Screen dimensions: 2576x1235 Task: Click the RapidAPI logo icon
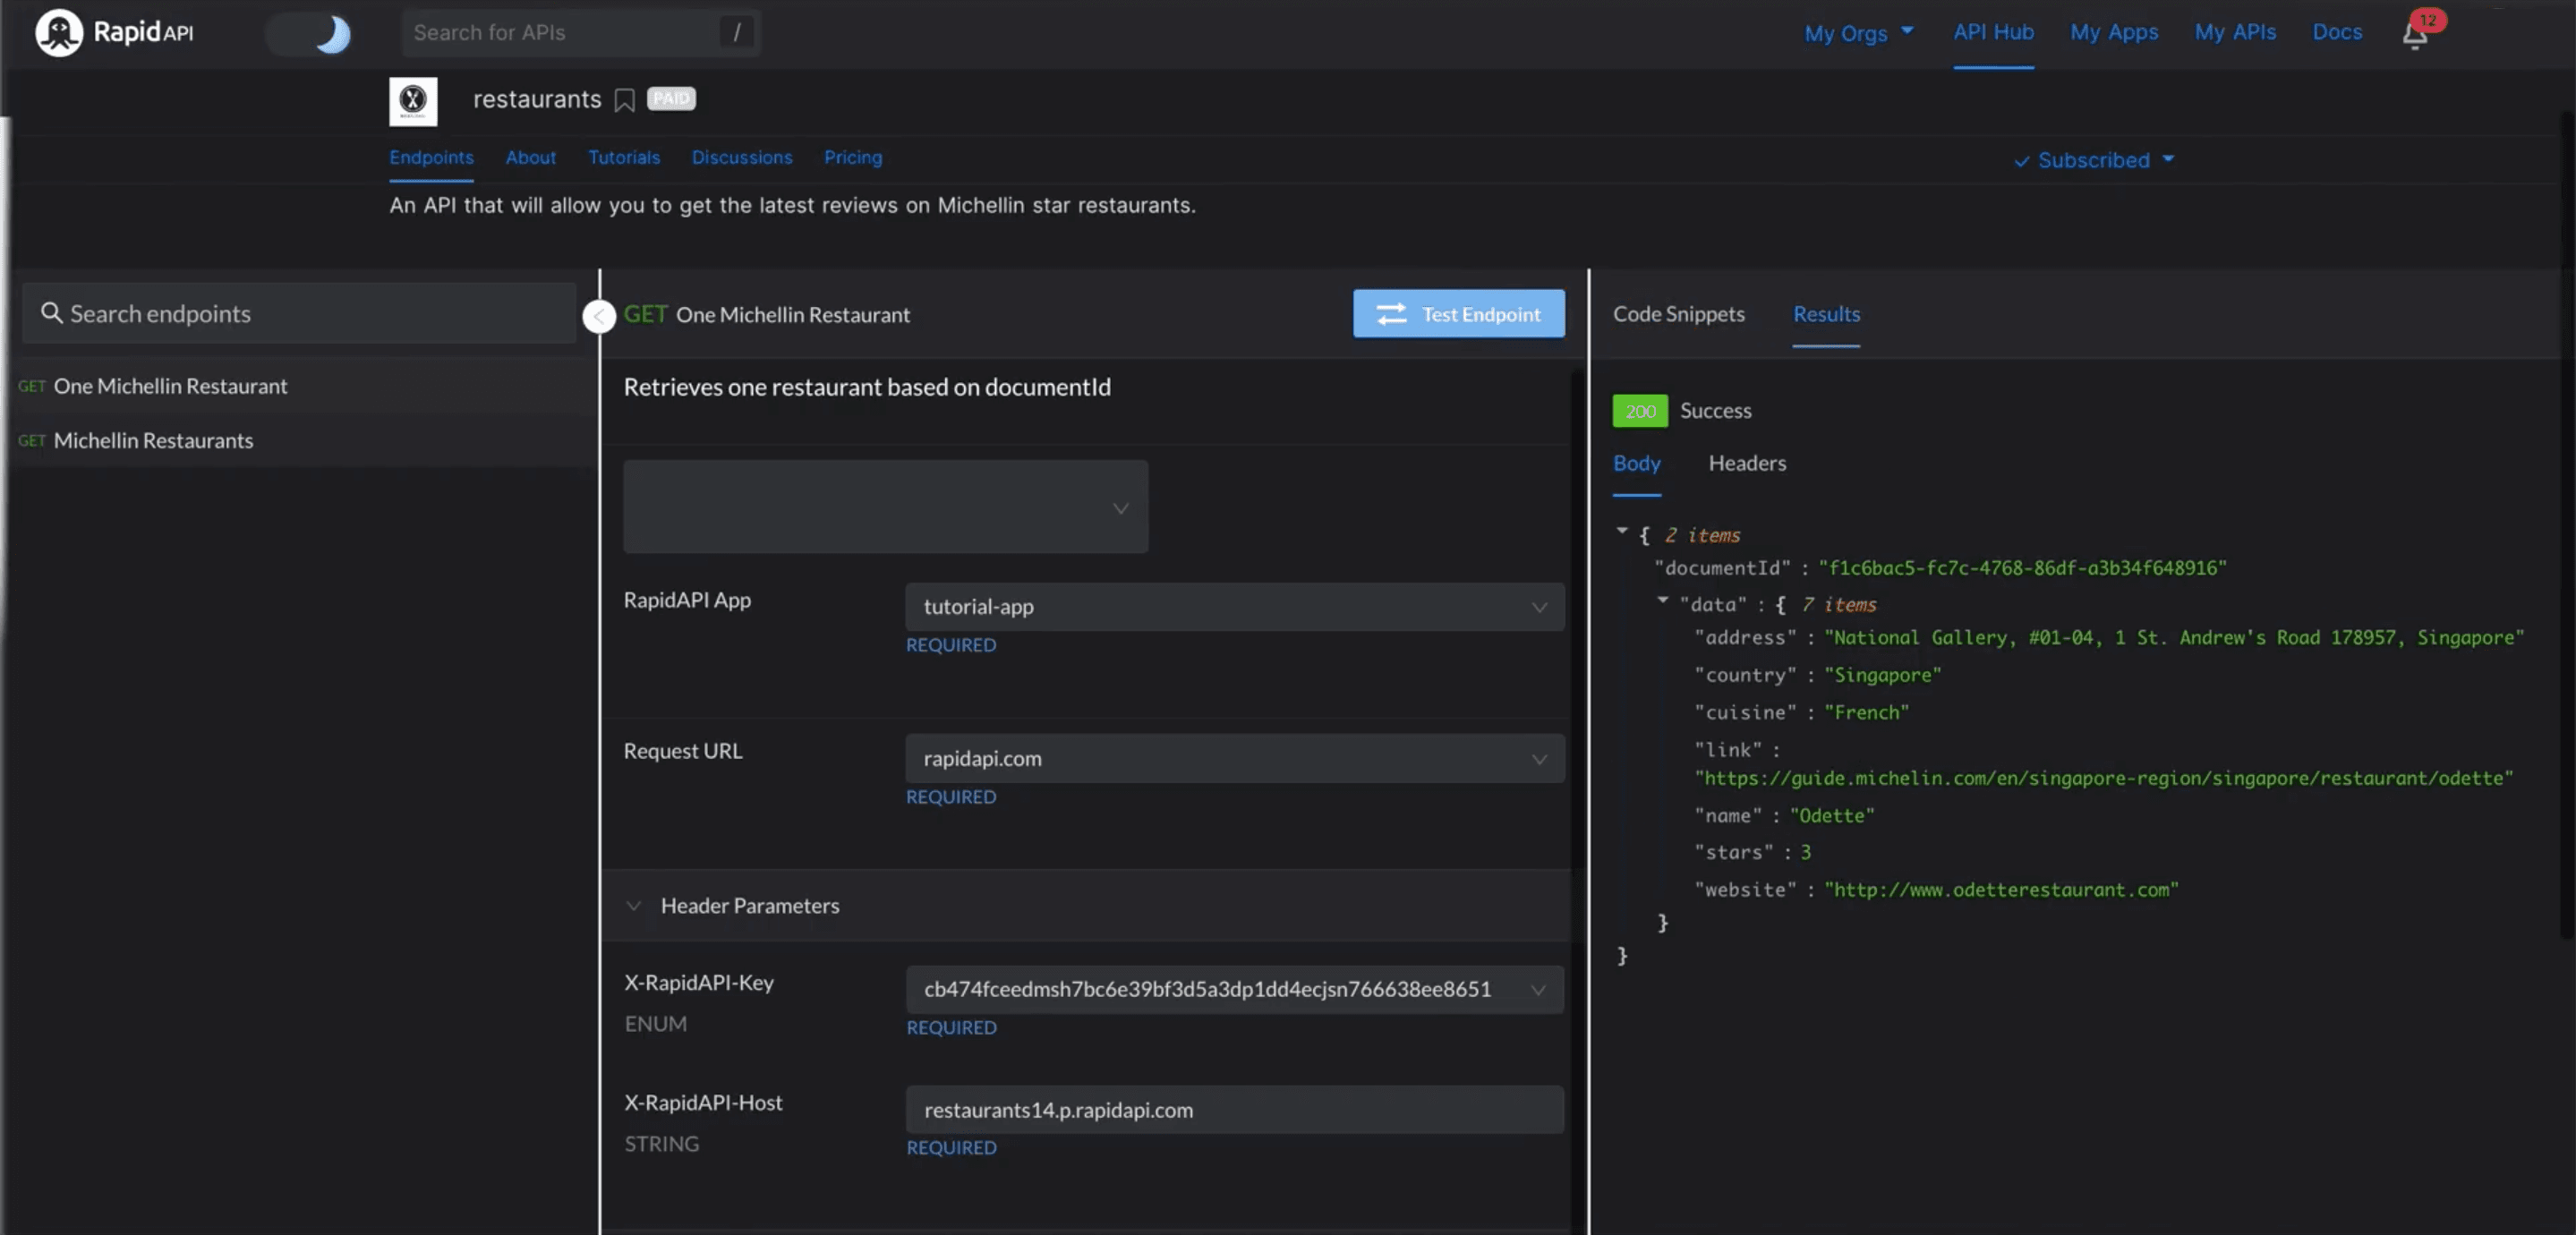coord(59,32)
